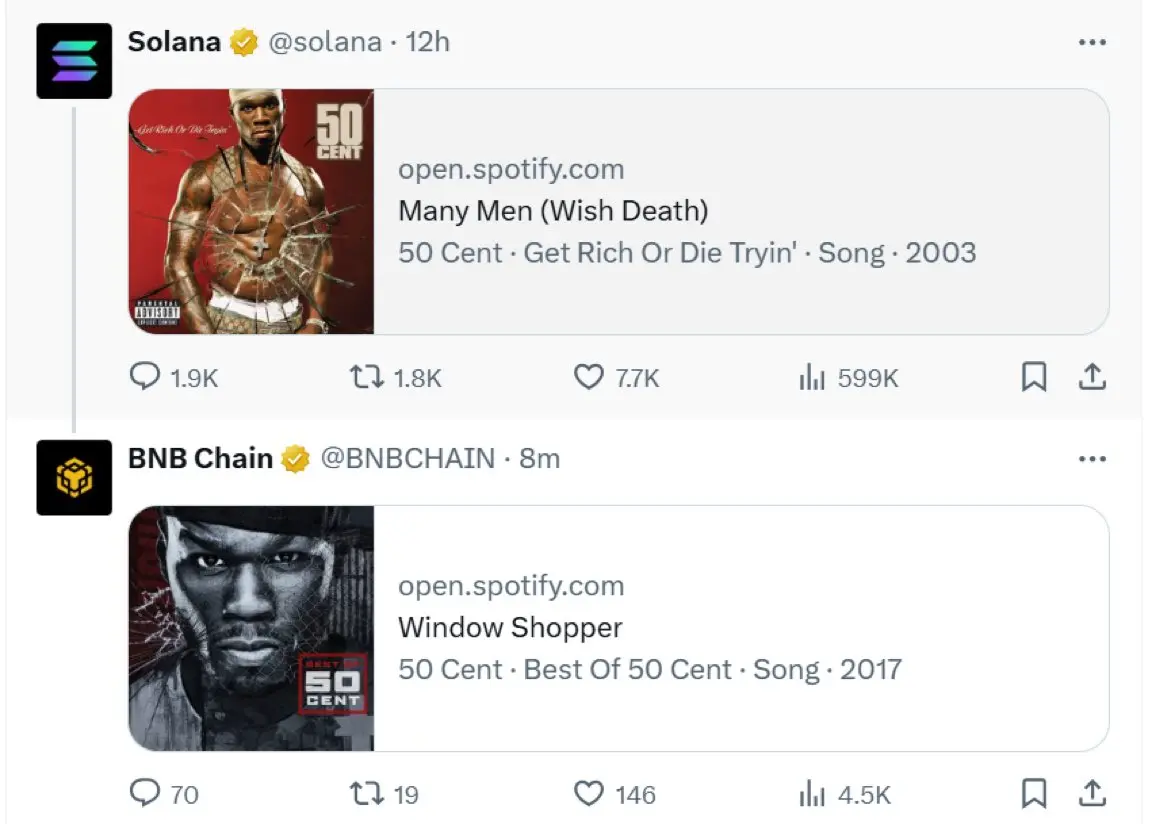Share Solana's tweet
Screen dimensions: 1152x824
1093,377
